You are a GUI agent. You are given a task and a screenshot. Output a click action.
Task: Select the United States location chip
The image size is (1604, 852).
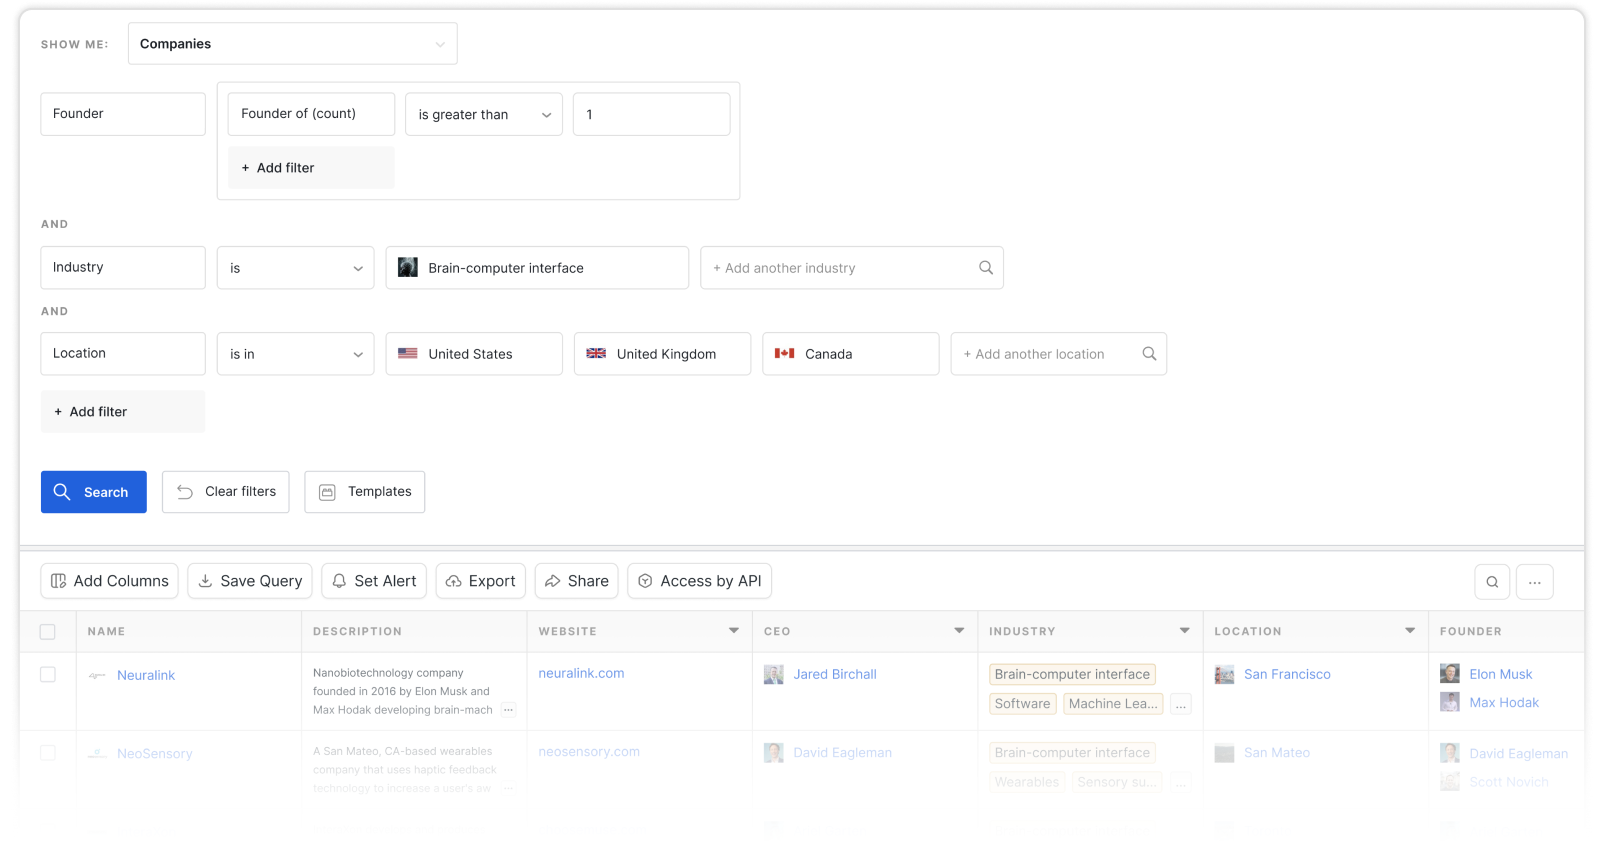click(474, 354)
